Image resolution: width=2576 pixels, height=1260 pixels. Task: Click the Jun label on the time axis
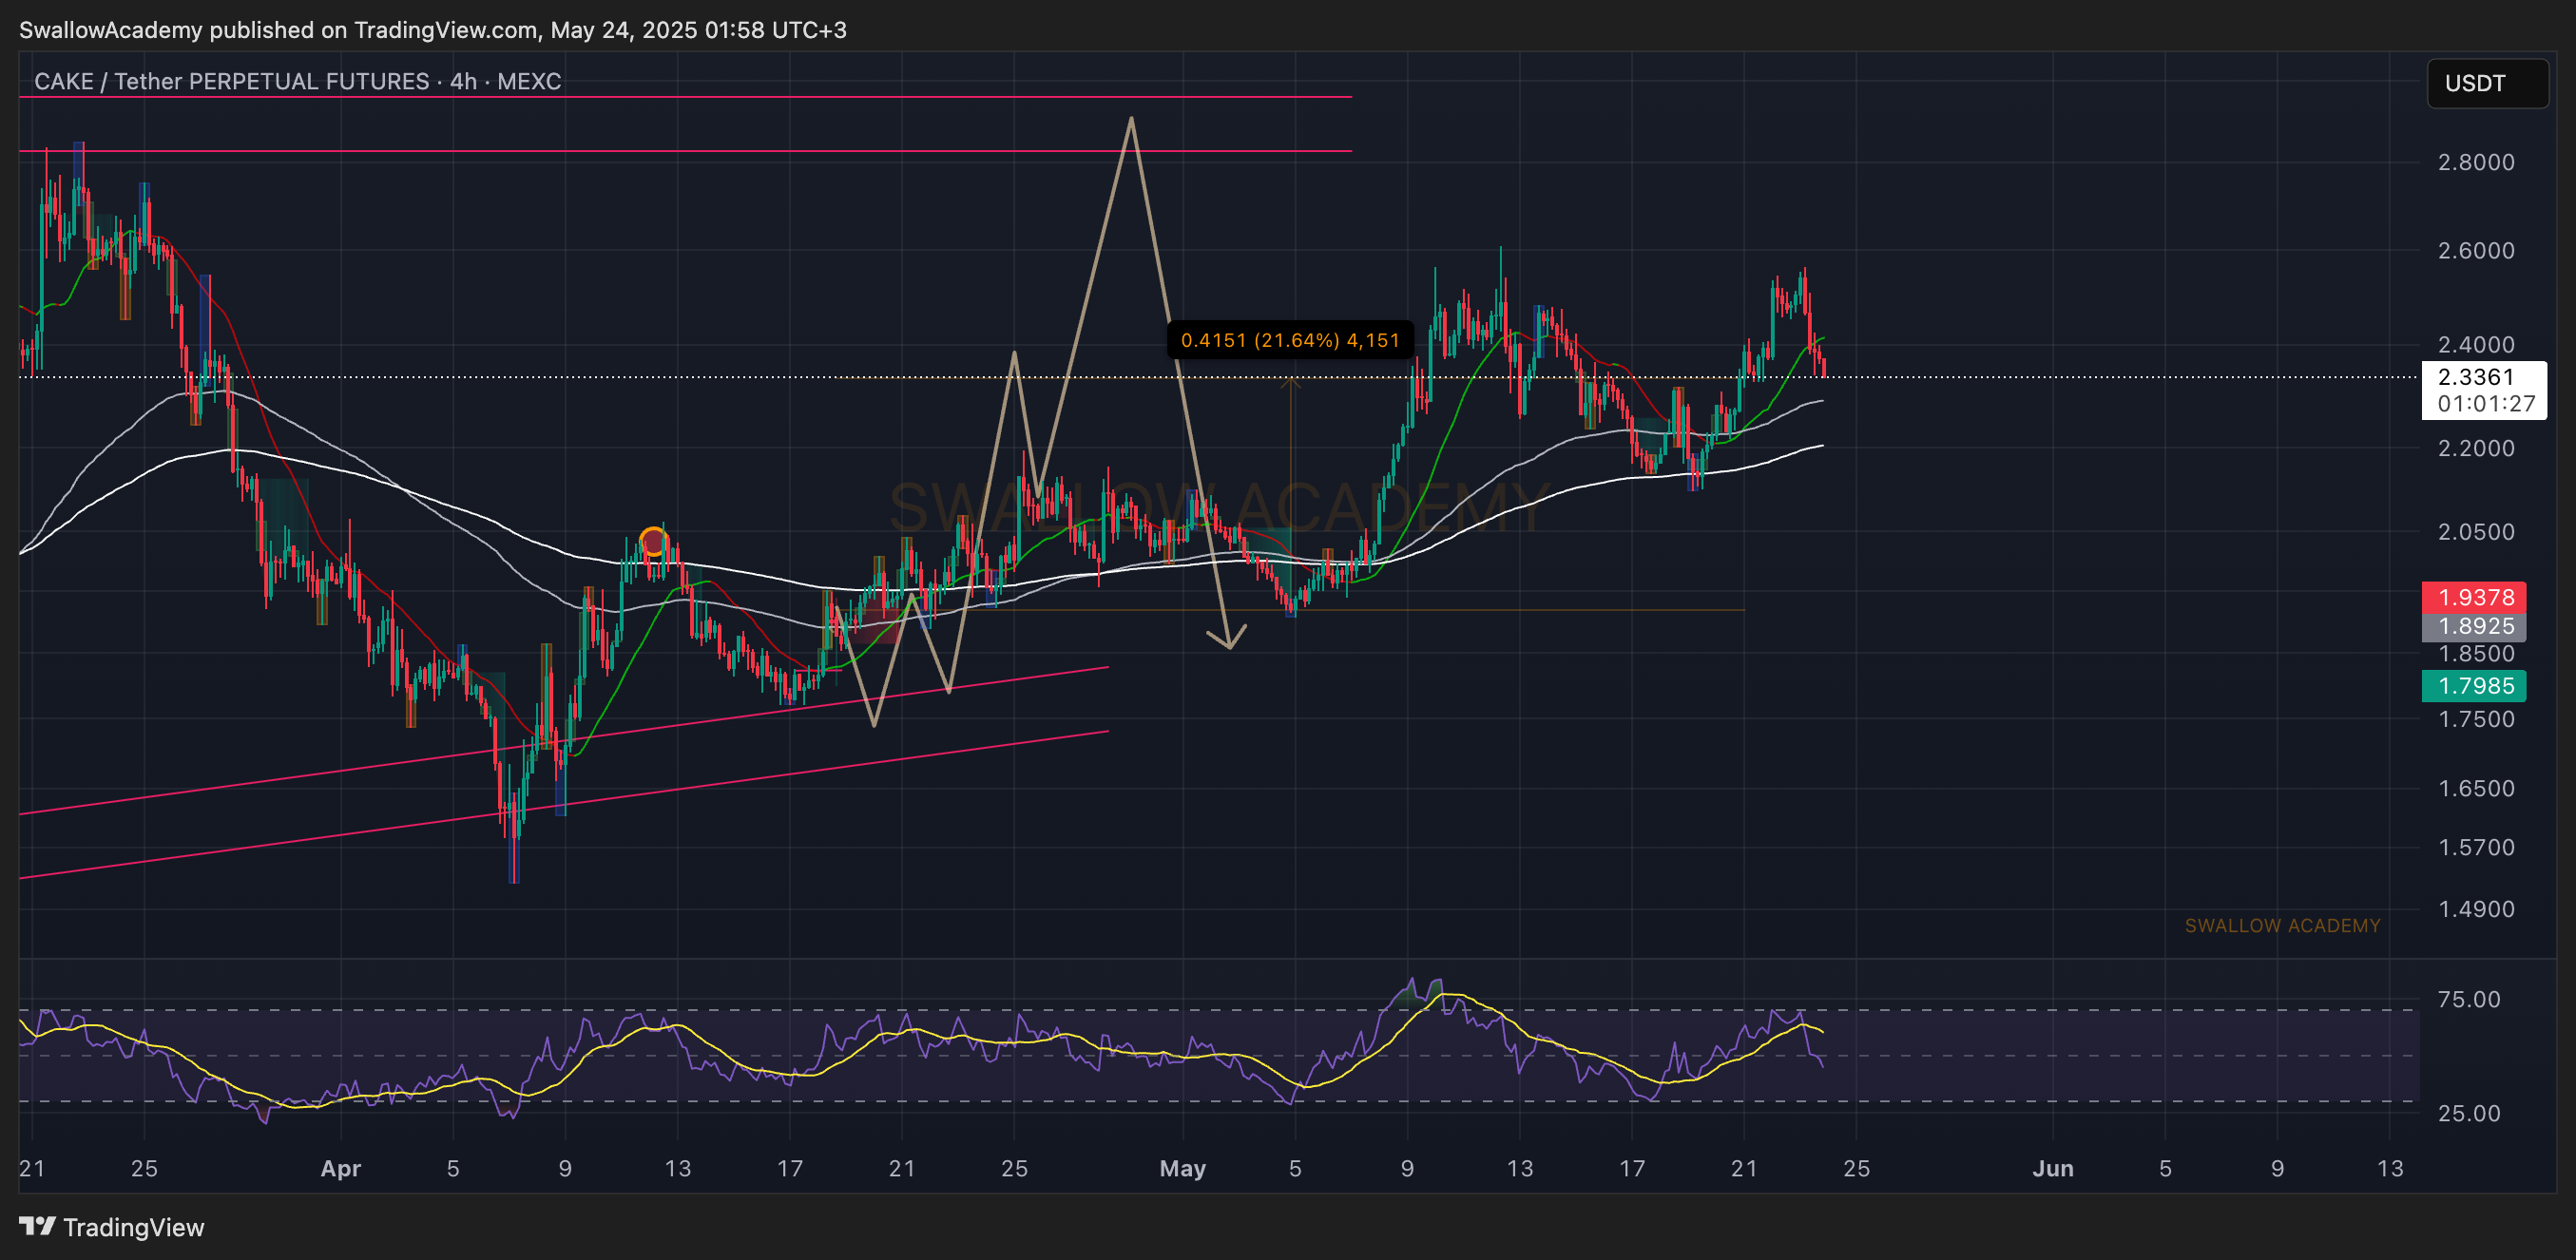click(2052, 1168)
